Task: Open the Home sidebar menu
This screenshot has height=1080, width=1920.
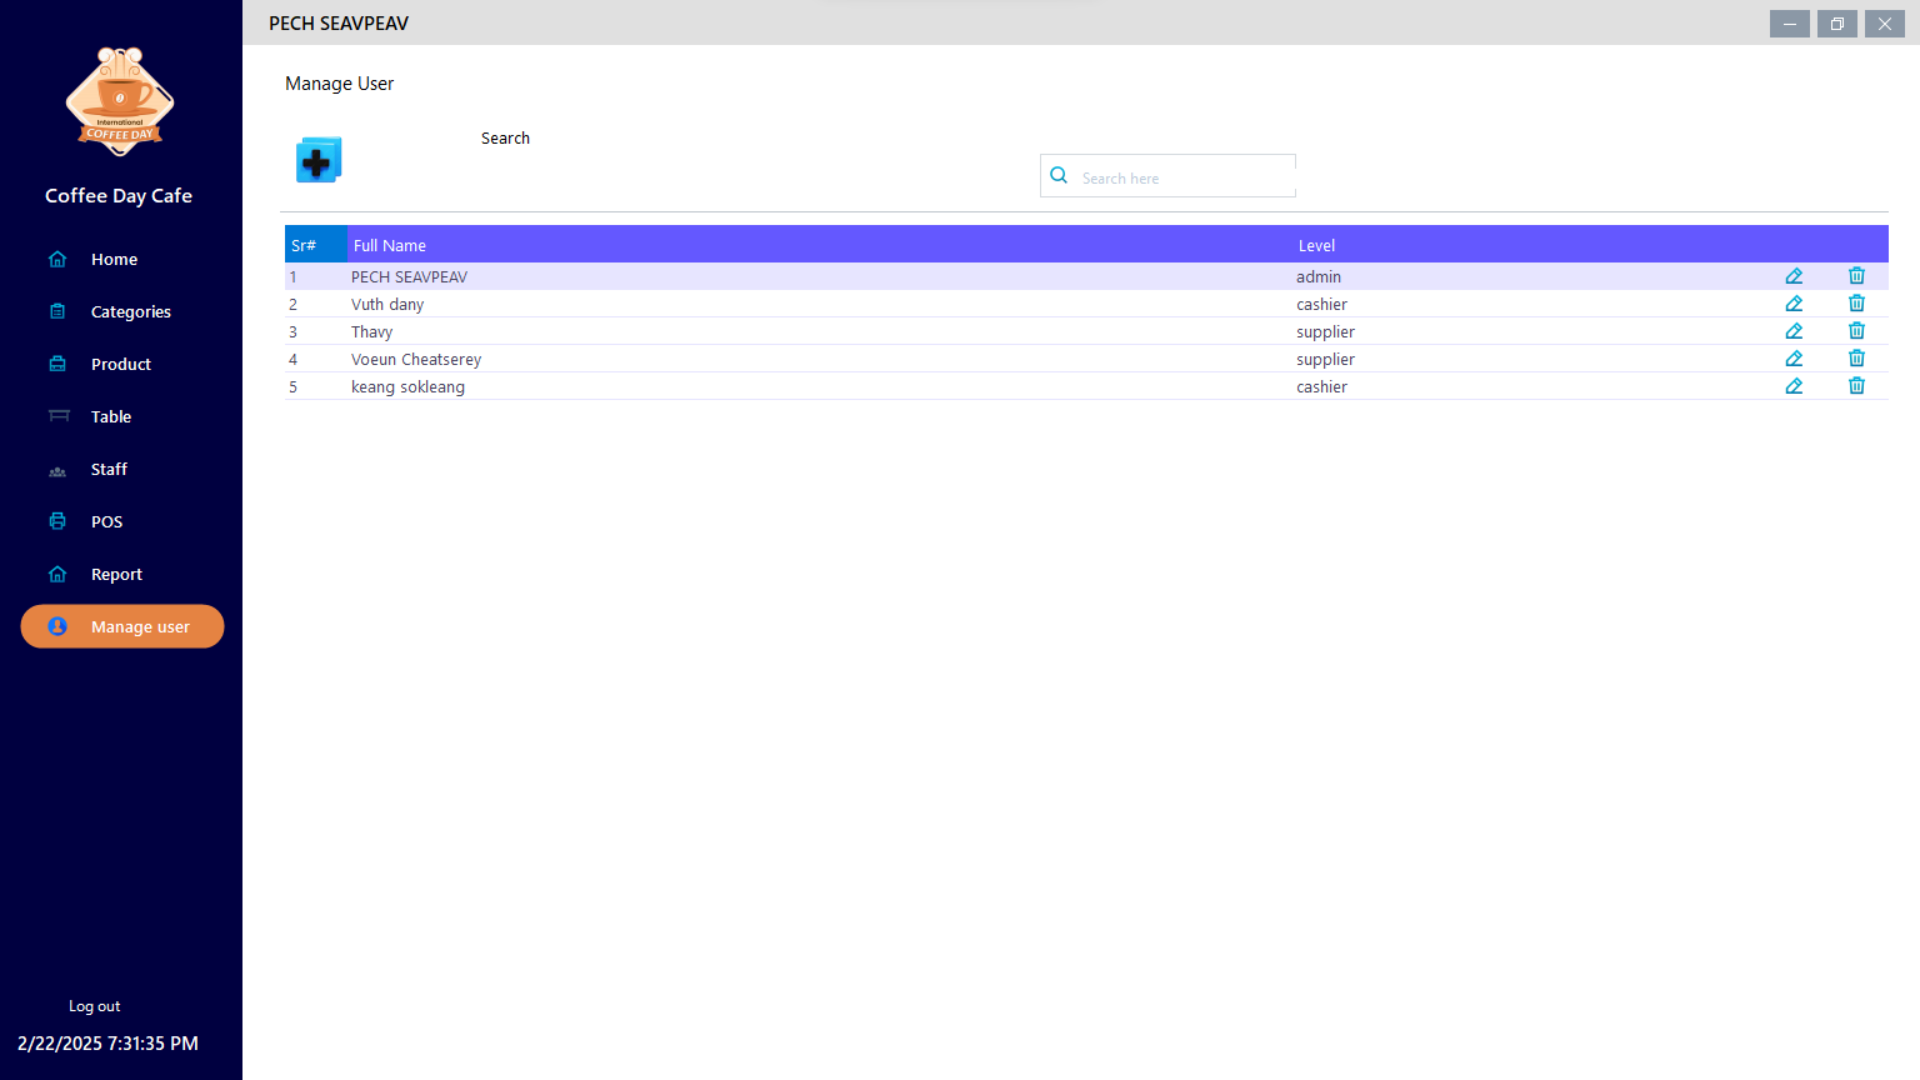Action: coord(114,259)
